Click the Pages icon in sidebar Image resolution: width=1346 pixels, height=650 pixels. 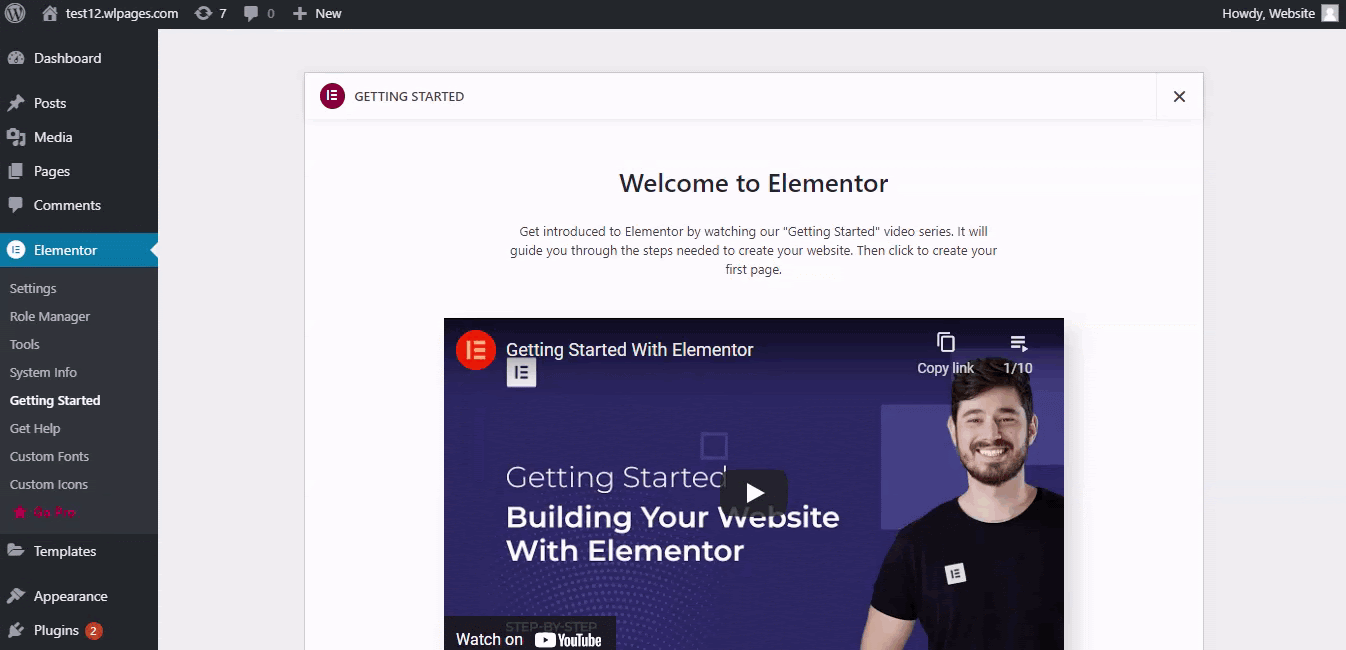click(16, 171)
